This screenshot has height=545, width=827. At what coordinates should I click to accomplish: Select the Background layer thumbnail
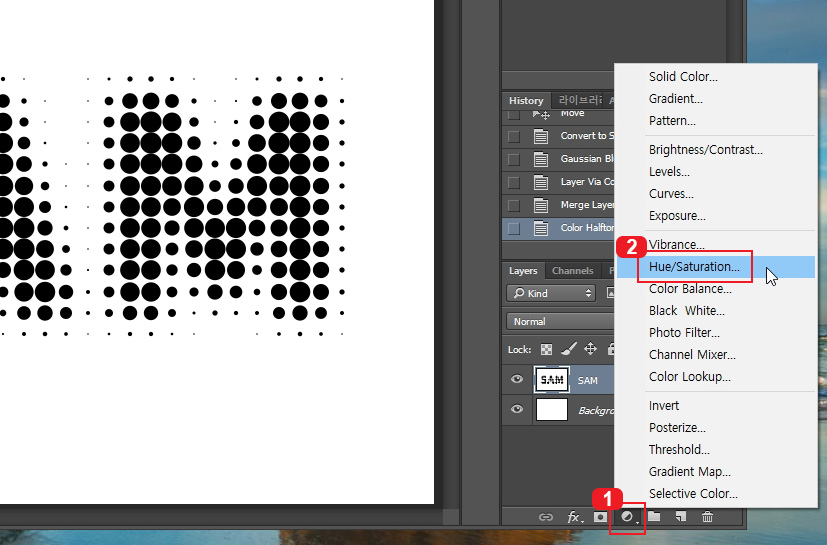click(552, 409)
